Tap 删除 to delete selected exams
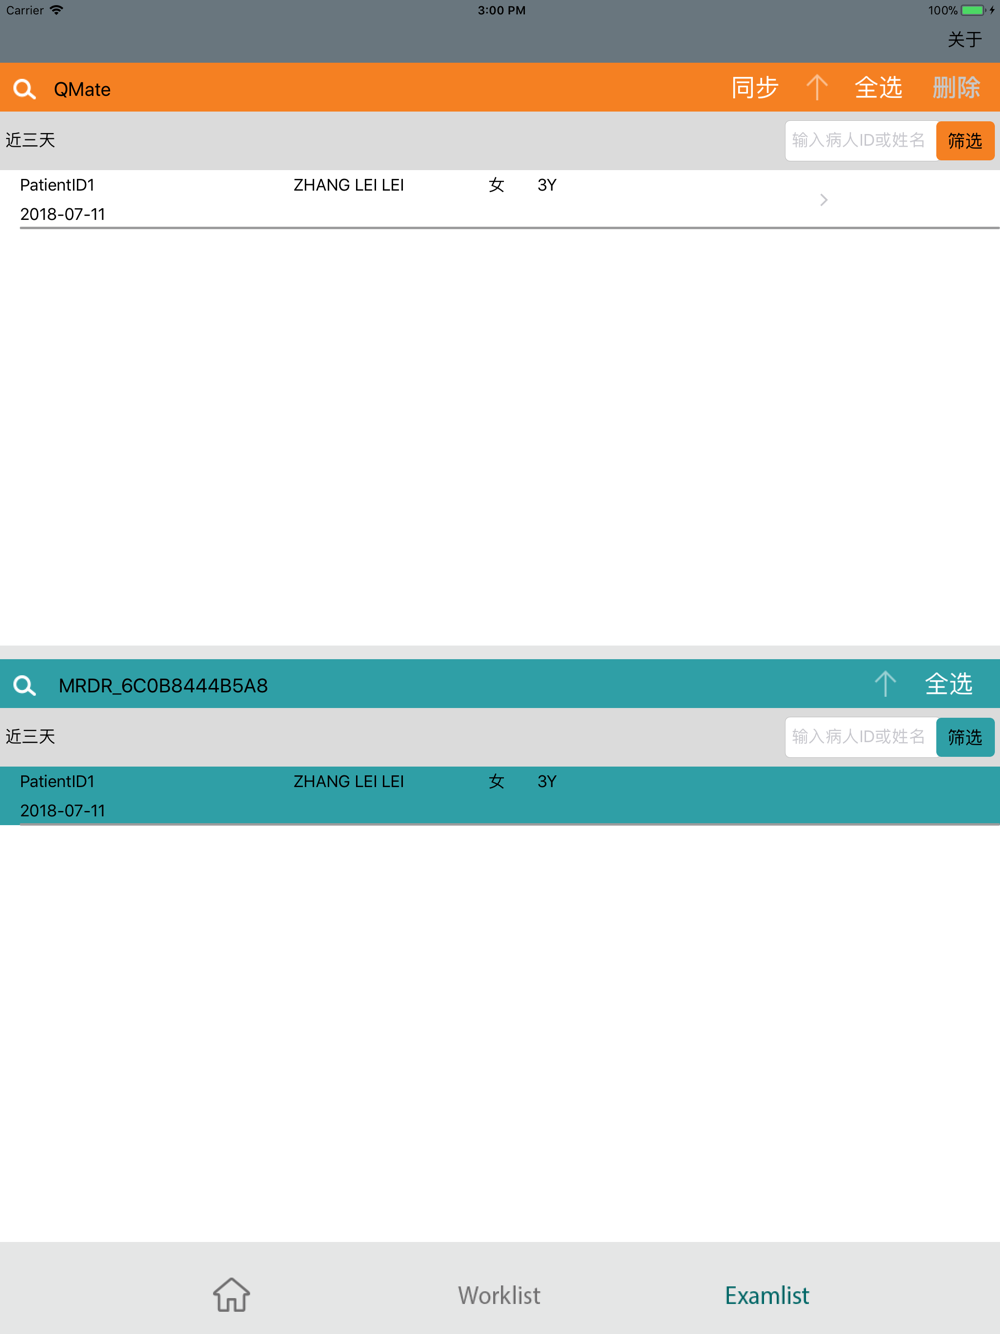Viewport: 1000px width, 1334px height. click(957, 88)
